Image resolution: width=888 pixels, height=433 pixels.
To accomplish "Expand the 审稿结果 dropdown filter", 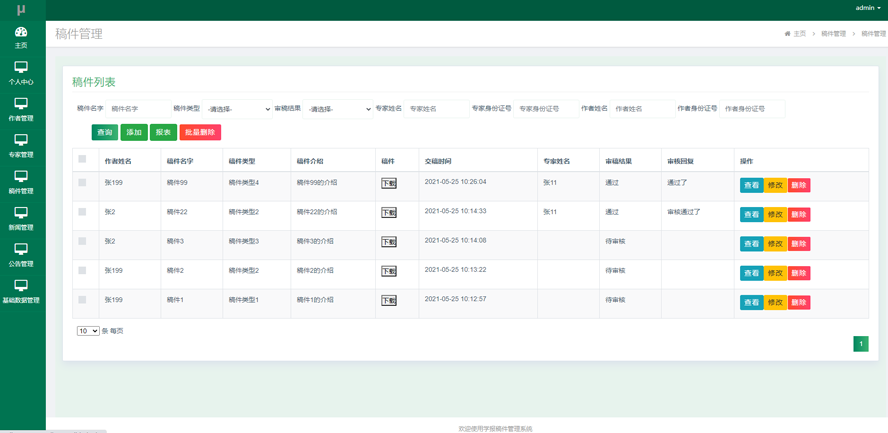I will [x=338, y=109].
